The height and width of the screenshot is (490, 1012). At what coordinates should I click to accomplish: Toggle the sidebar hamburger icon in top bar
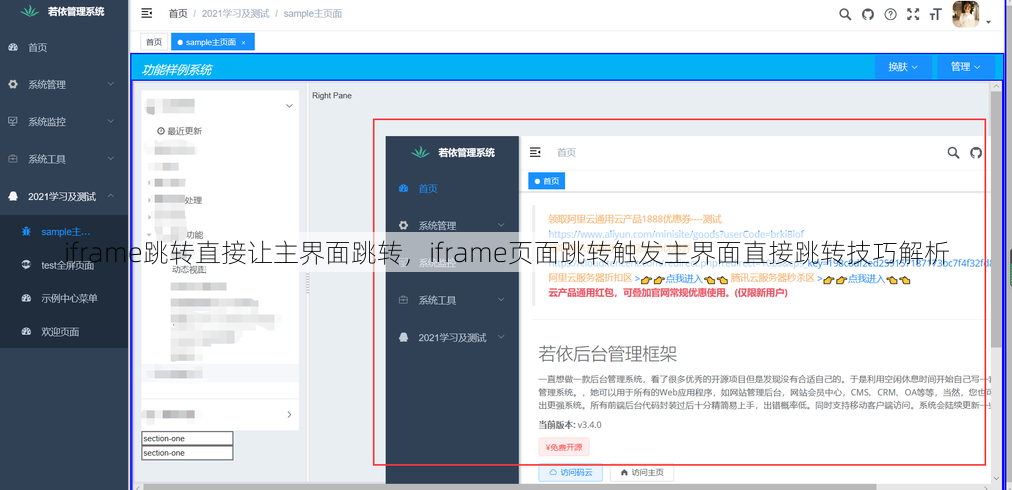pos(147,14)
